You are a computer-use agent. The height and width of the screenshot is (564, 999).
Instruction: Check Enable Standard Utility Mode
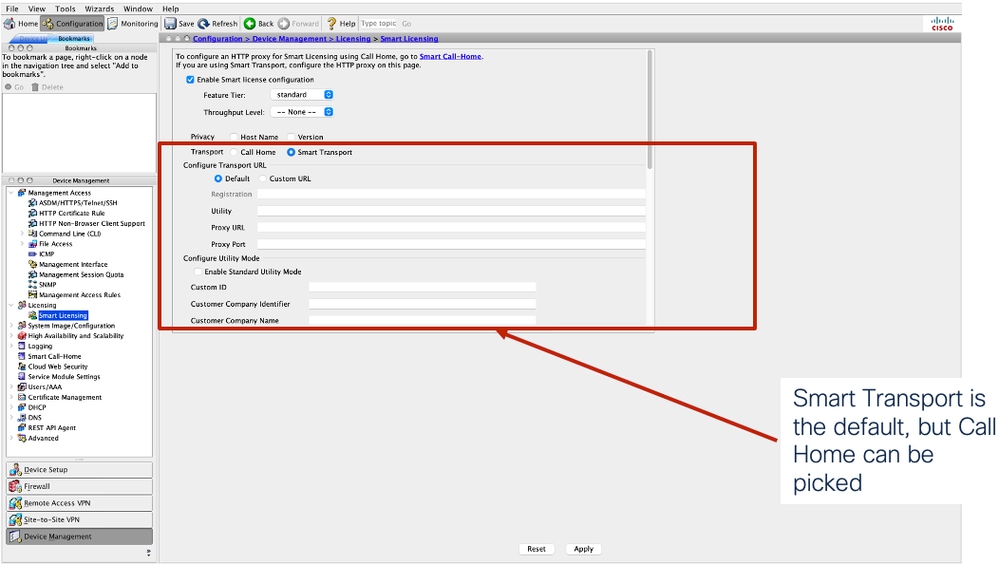point(198,271)
